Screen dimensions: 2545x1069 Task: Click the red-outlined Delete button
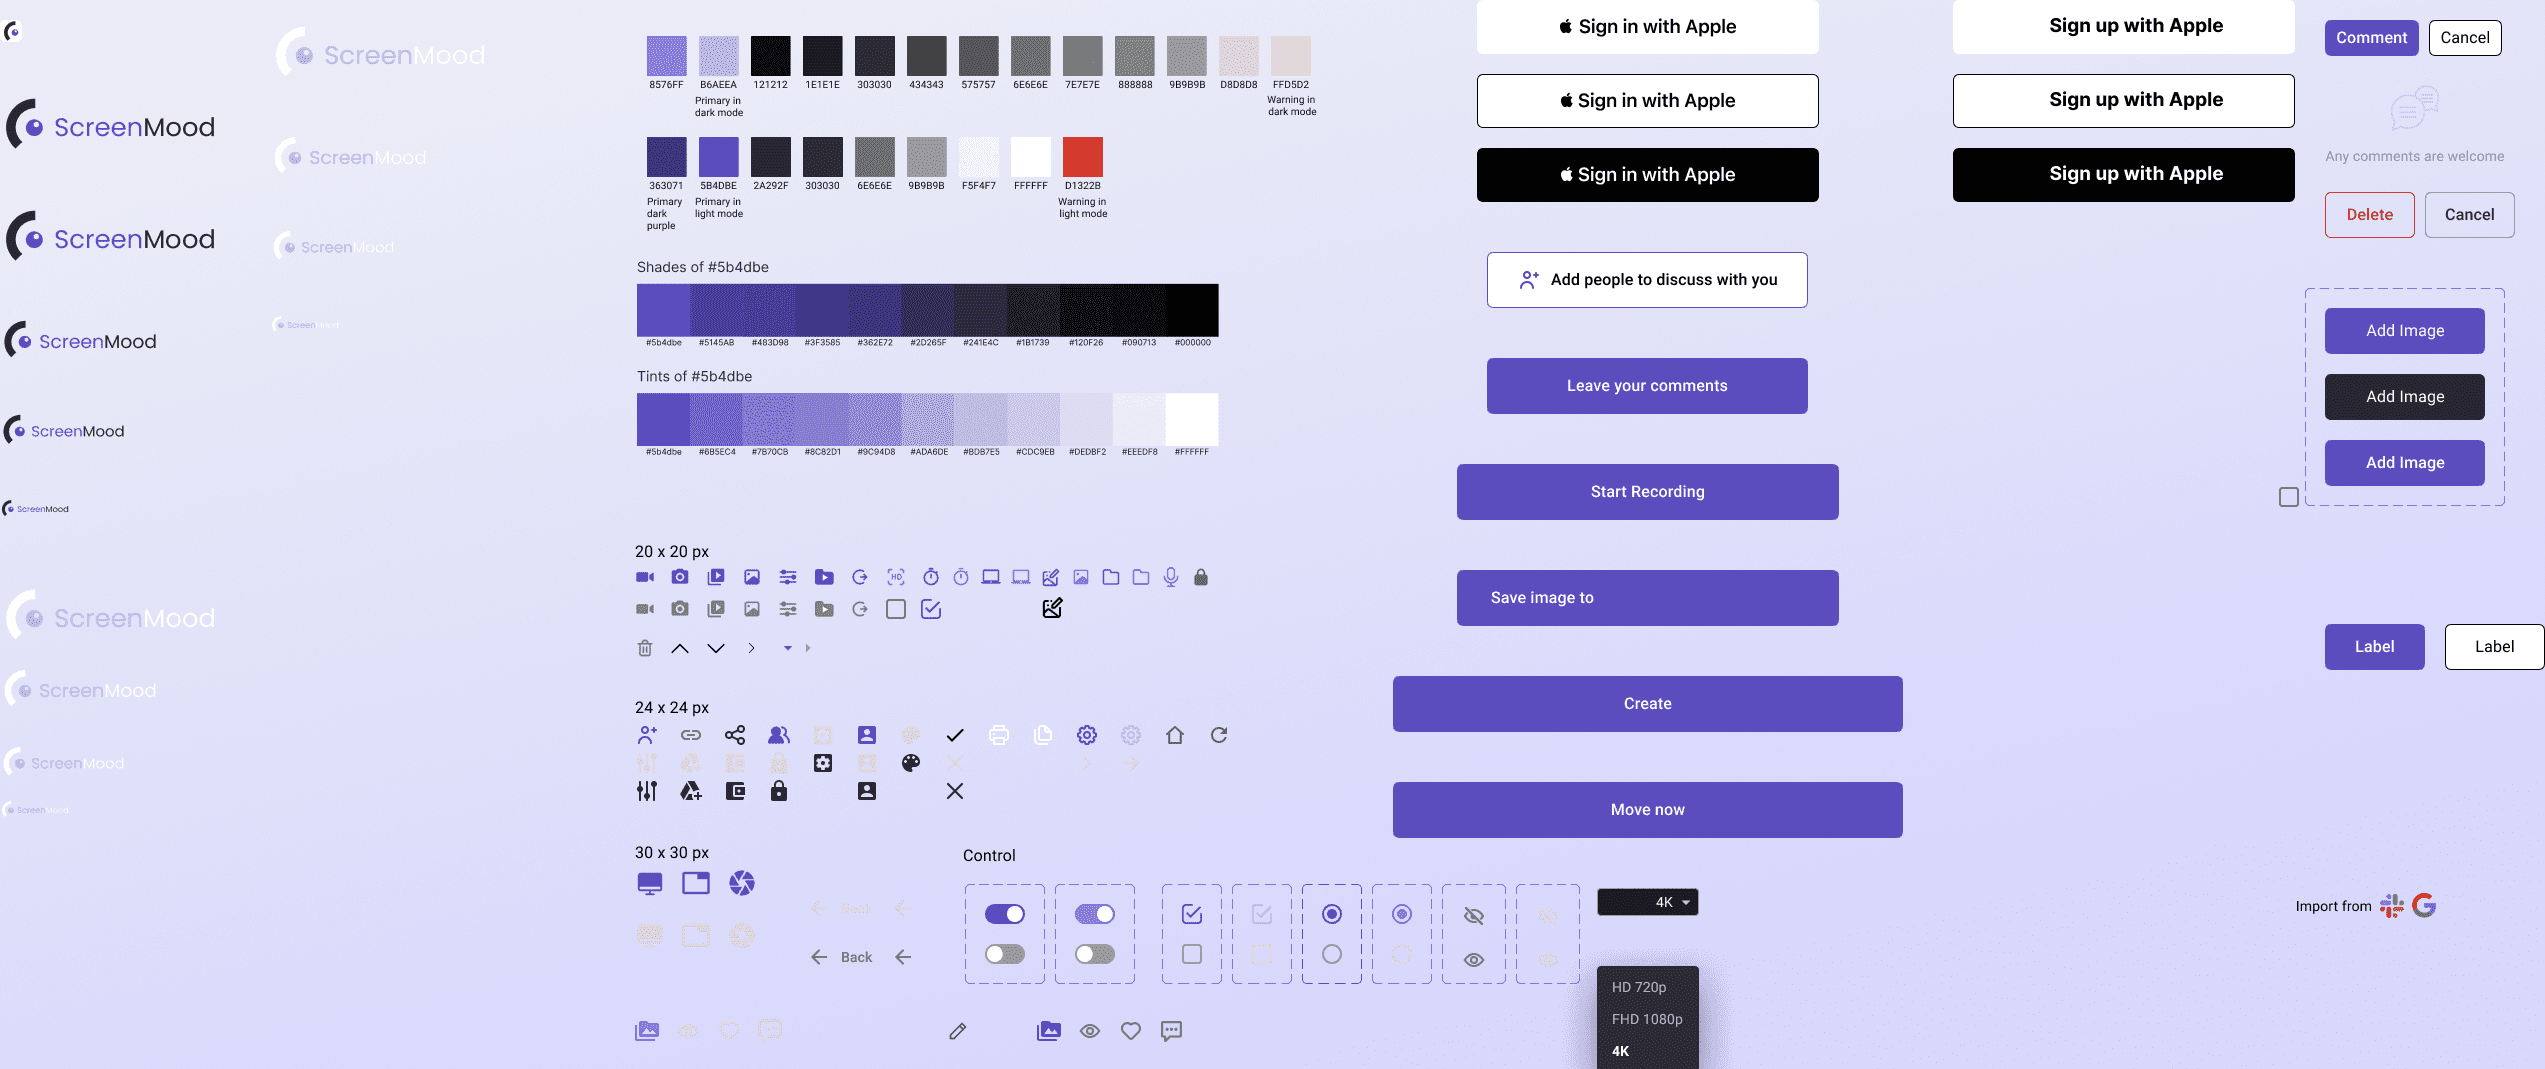pyautogui.click(x=2369, y=215)
